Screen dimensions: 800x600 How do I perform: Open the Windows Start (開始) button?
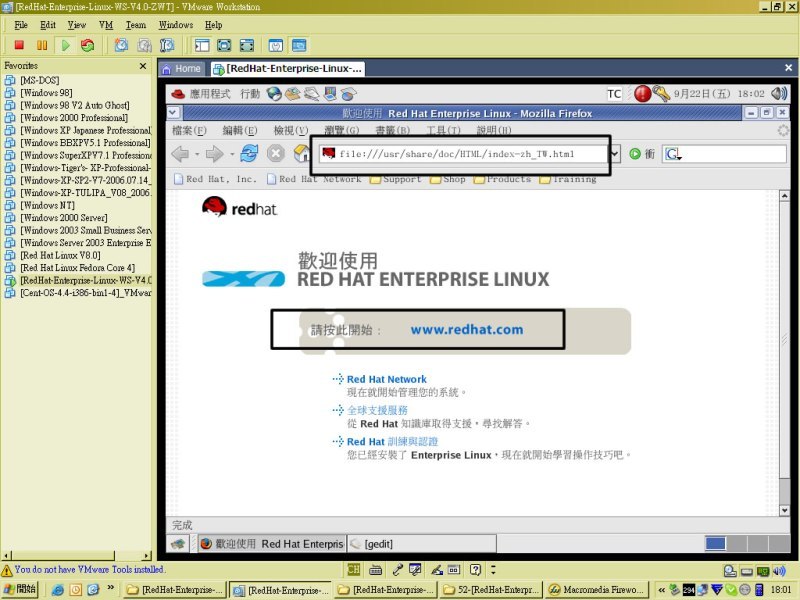coord(20,589)
